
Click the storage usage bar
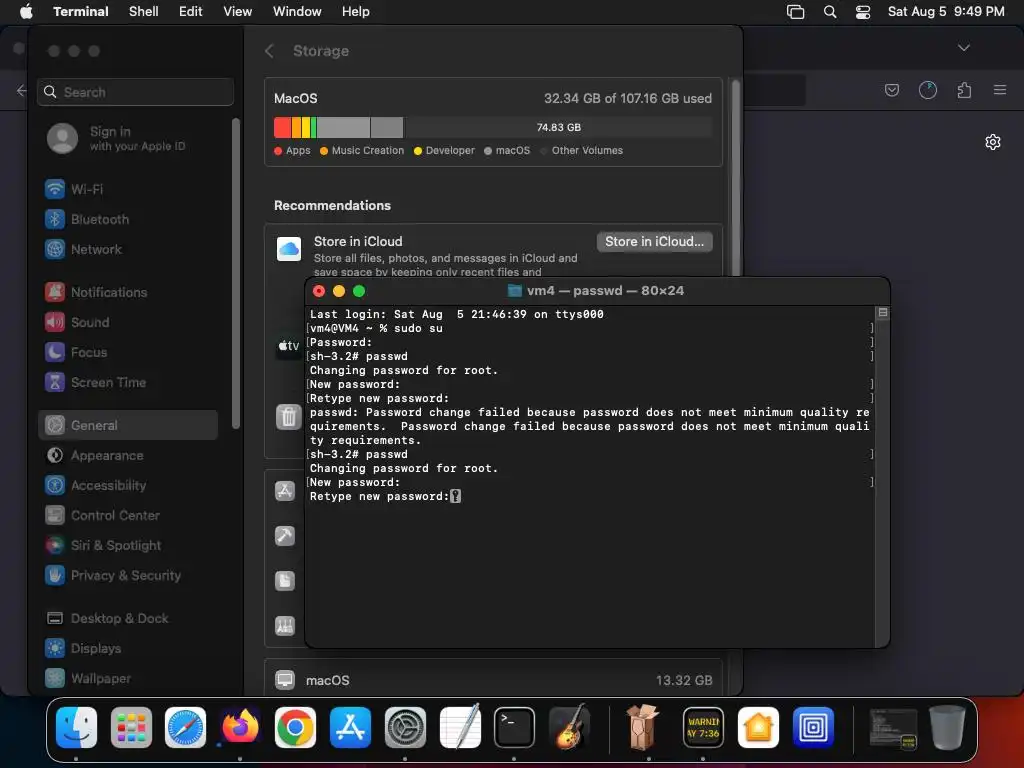(493, 127)
